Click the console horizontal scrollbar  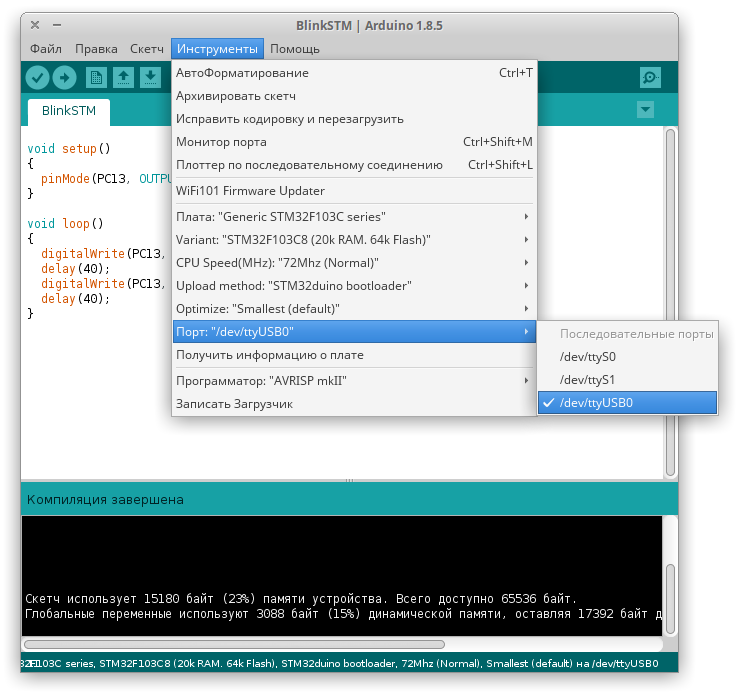tap(234, 645)
